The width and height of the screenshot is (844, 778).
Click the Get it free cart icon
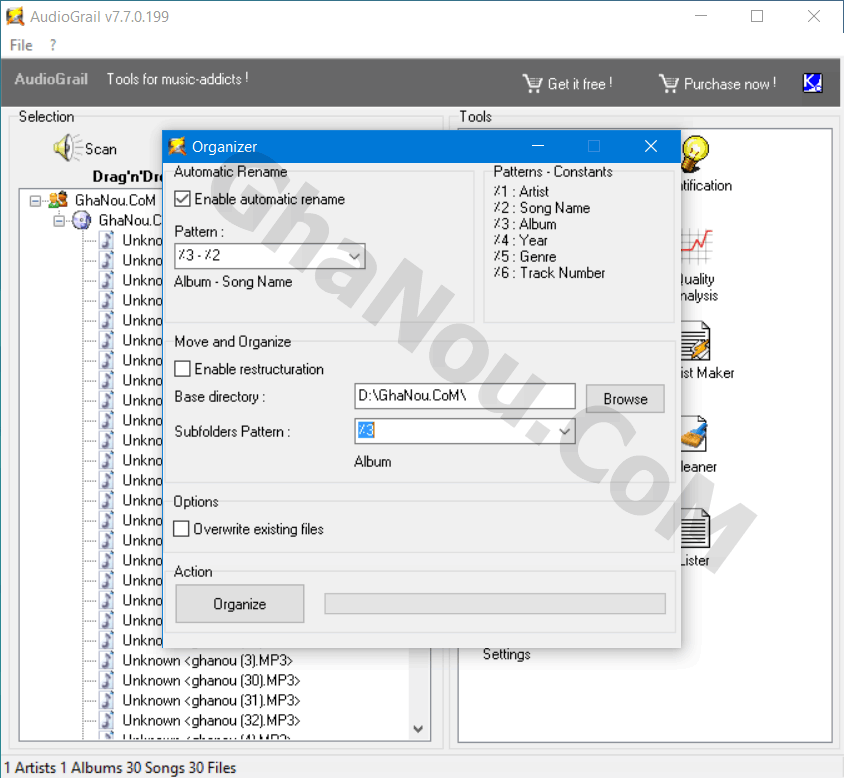pyautogui.click(x=532, y=83)
